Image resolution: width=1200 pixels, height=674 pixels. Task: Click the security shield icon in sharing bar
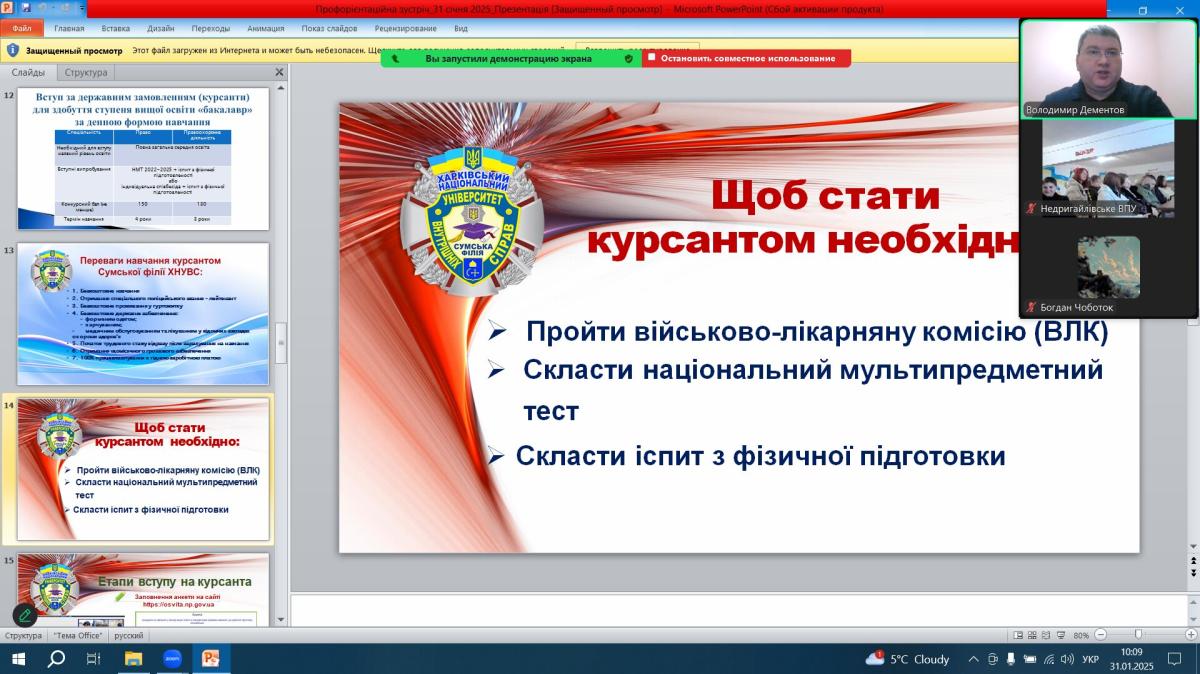tap(628, 58)
